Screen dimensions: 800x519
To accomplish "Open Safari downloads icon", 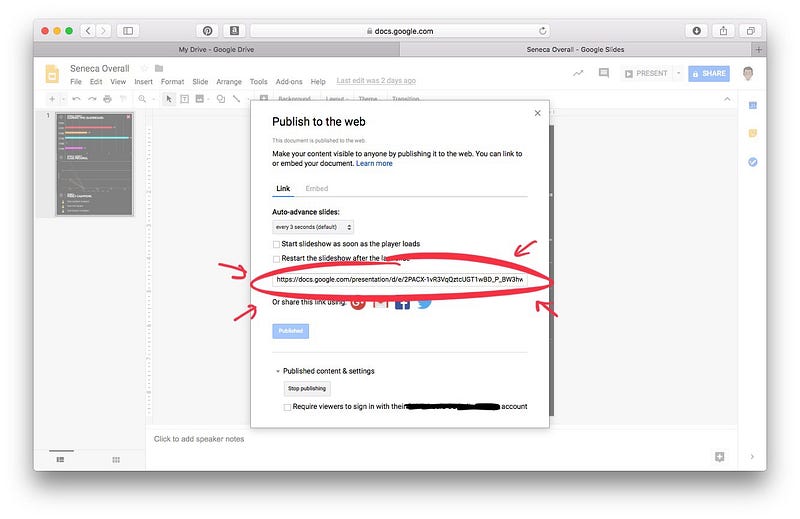I will [696, 31].
